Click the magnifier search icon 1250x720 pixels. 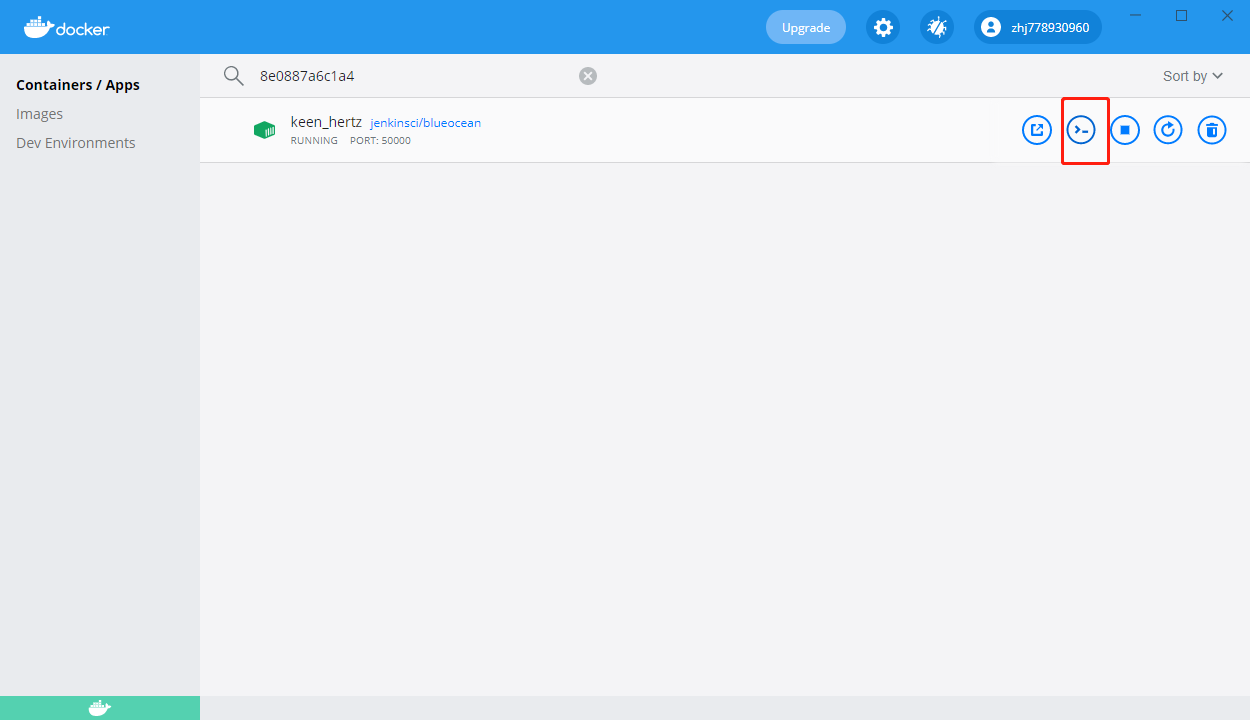233,76
